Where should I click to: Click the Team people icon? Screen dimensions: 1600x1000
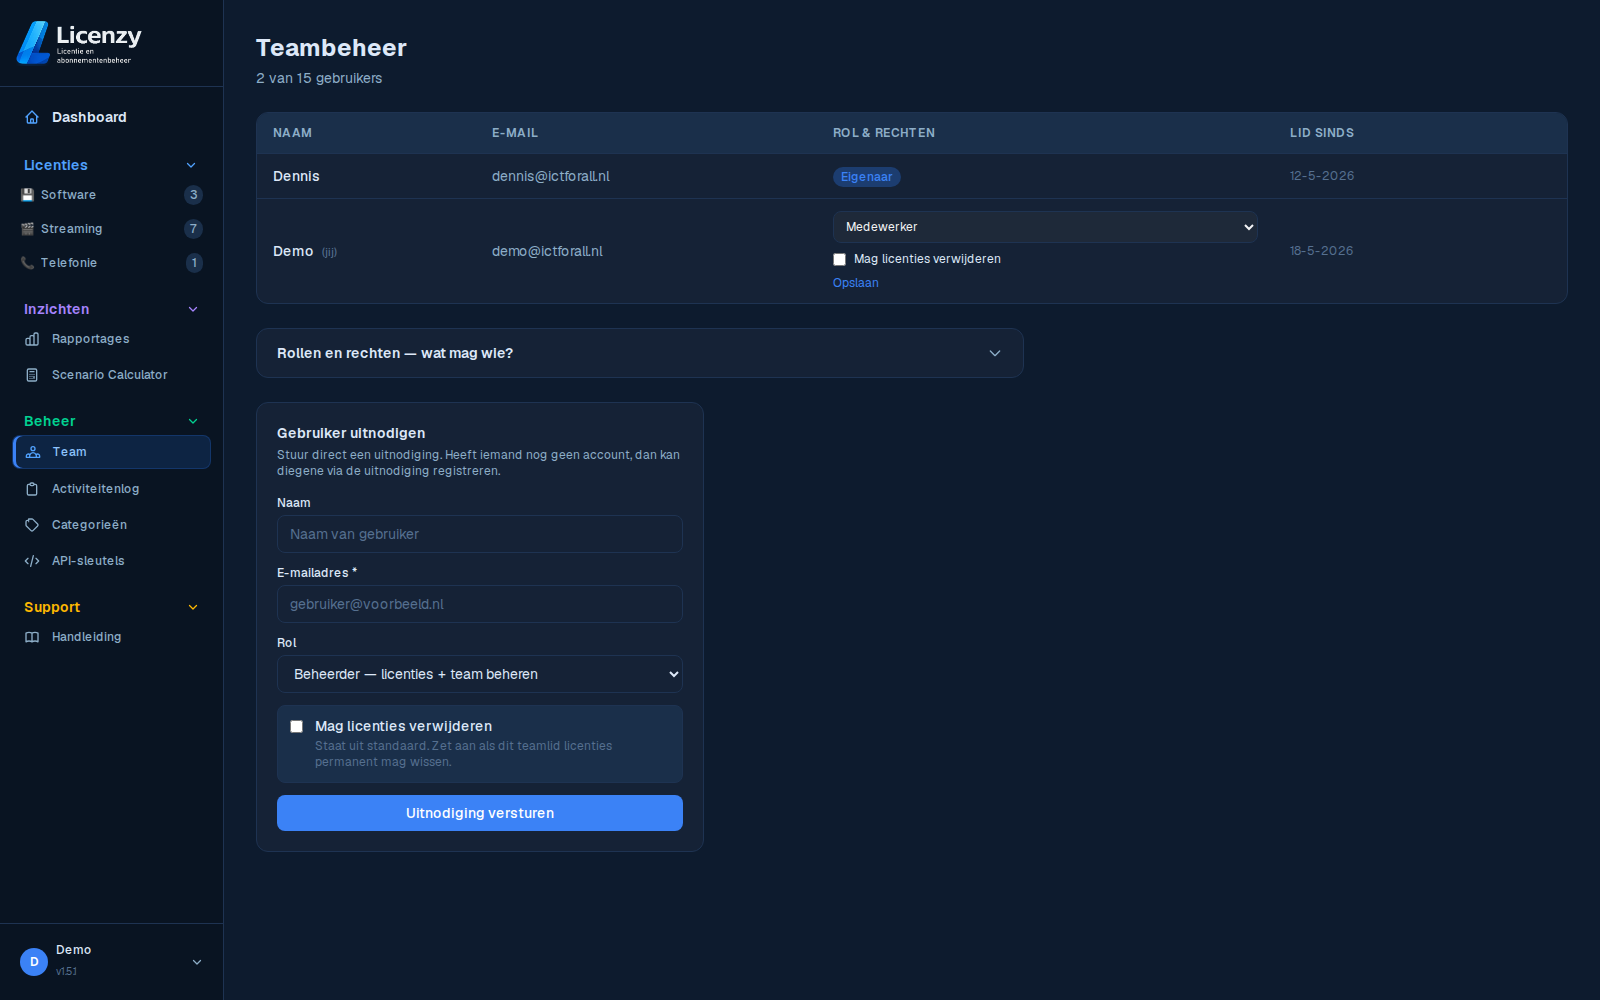[x=33, y=452]
